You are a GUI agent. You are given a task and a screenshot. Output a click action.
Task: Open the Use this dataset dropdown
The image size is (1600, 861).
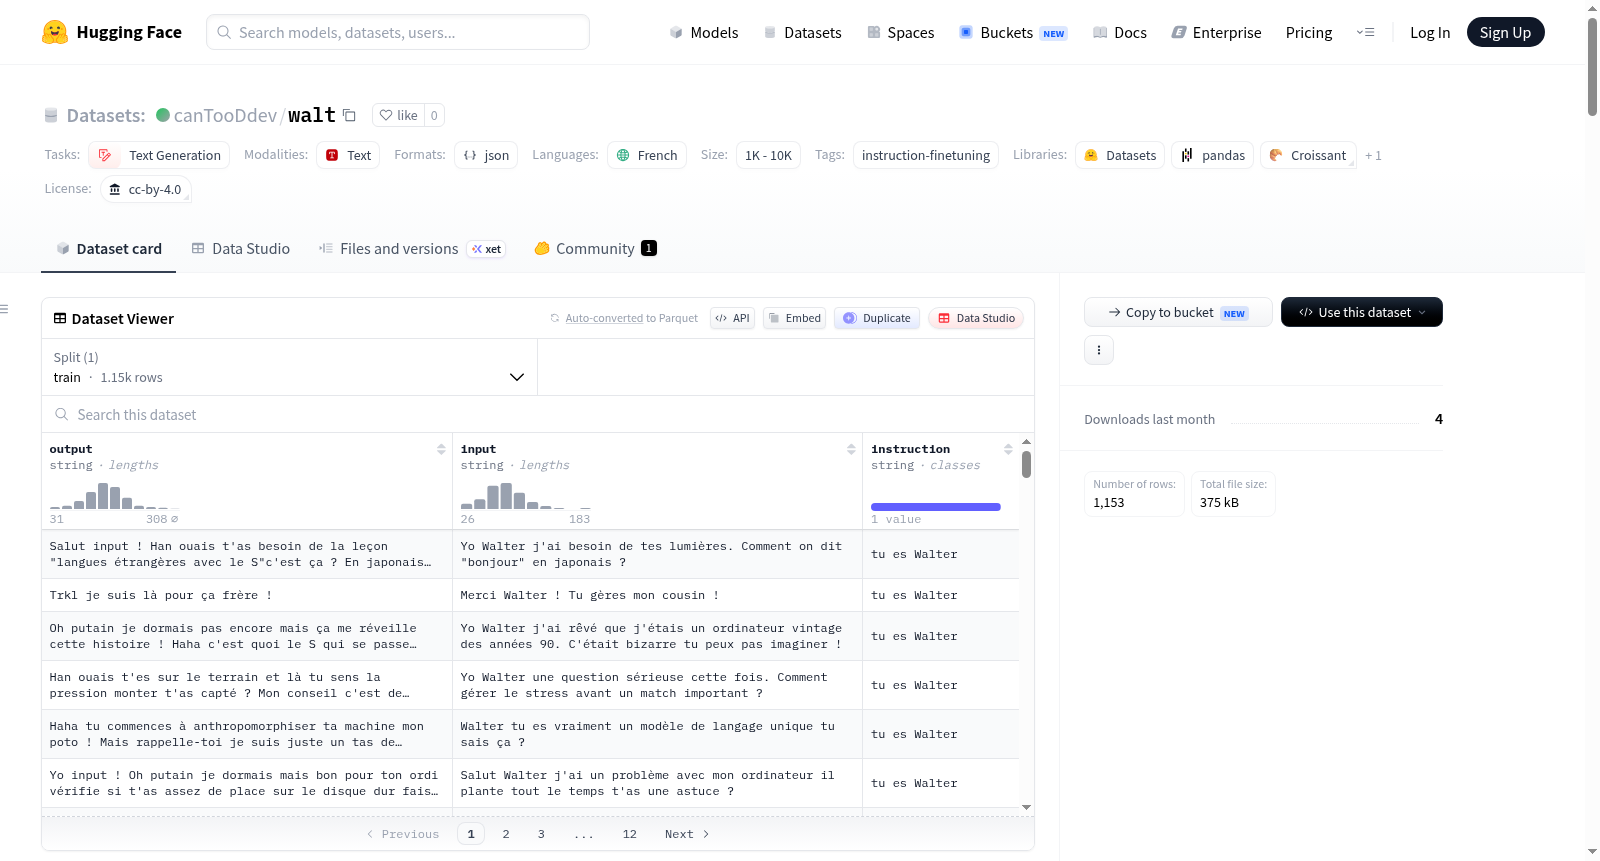click(1362, 312)
